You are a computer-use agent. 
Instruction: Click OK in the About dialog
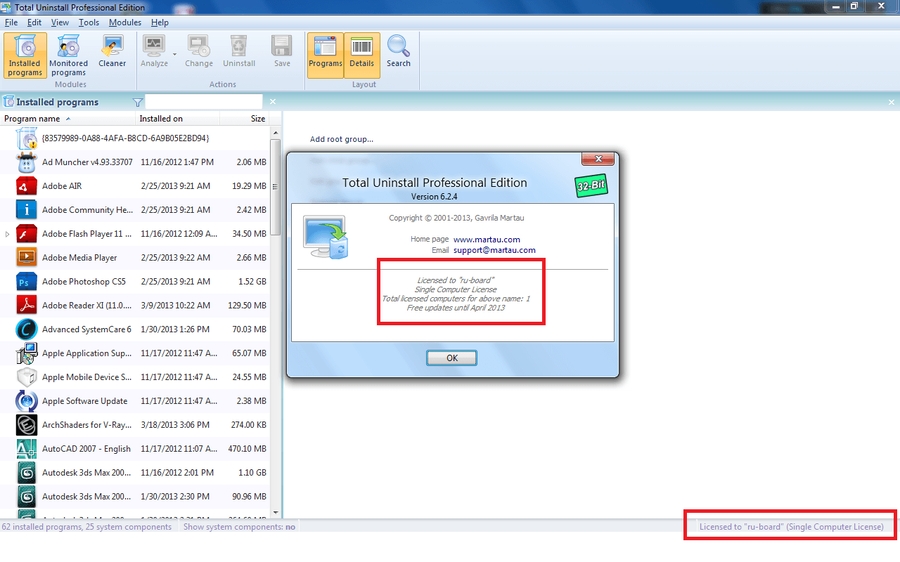coord(452,358)
